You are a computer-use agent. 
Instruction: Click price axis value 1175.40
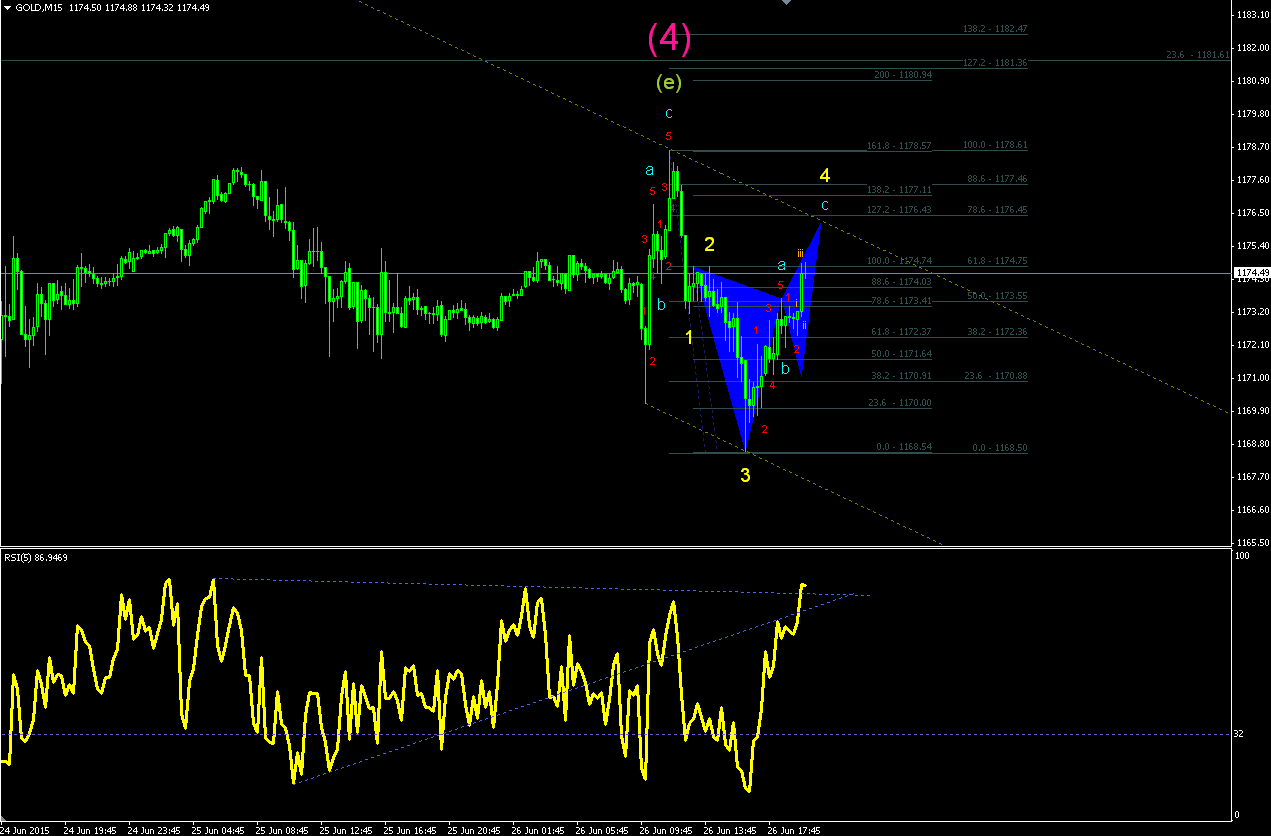[x=1252, y=246]
